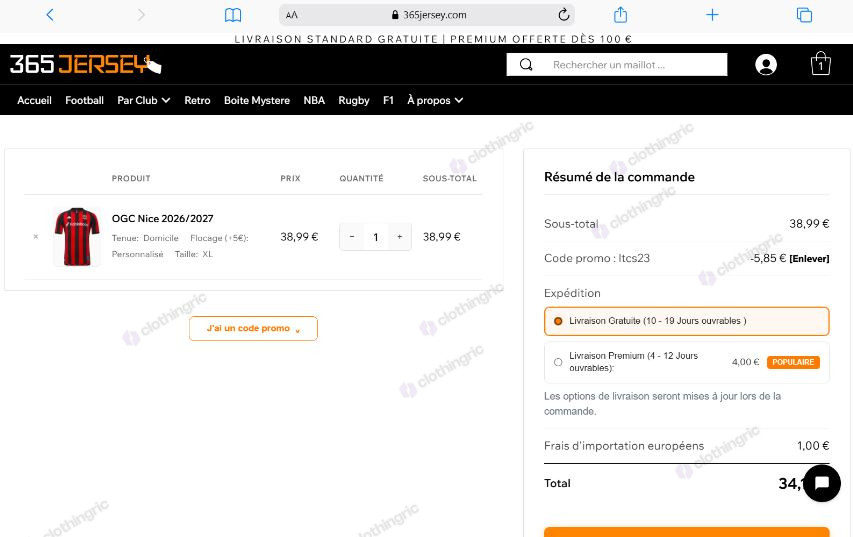Click the orange checkout button

point(687,532)
